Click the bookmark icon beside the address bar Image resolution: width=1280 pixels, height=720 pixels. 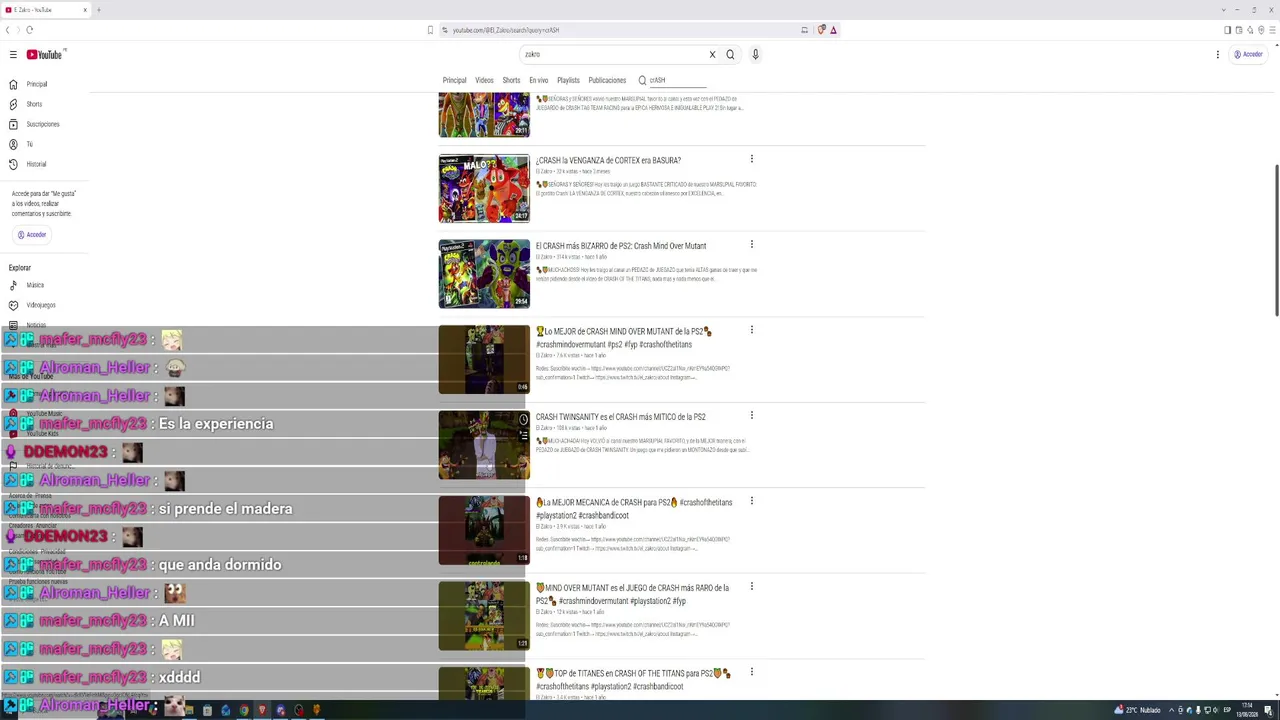(x=430, y=30)
